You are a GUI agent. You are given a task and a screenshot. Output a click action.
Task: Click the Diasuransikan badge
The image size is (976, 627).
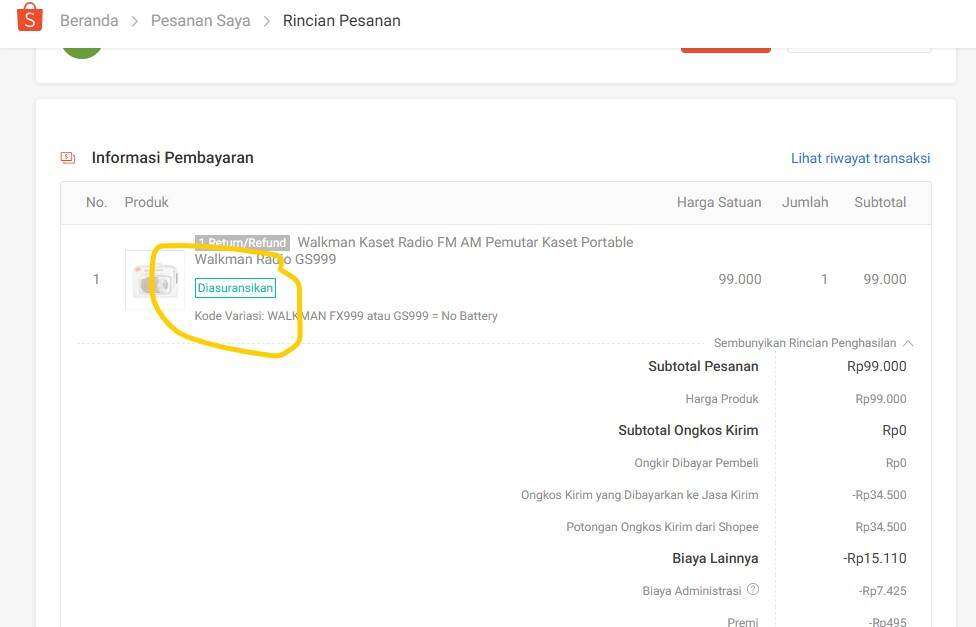(x=235, y=288)
